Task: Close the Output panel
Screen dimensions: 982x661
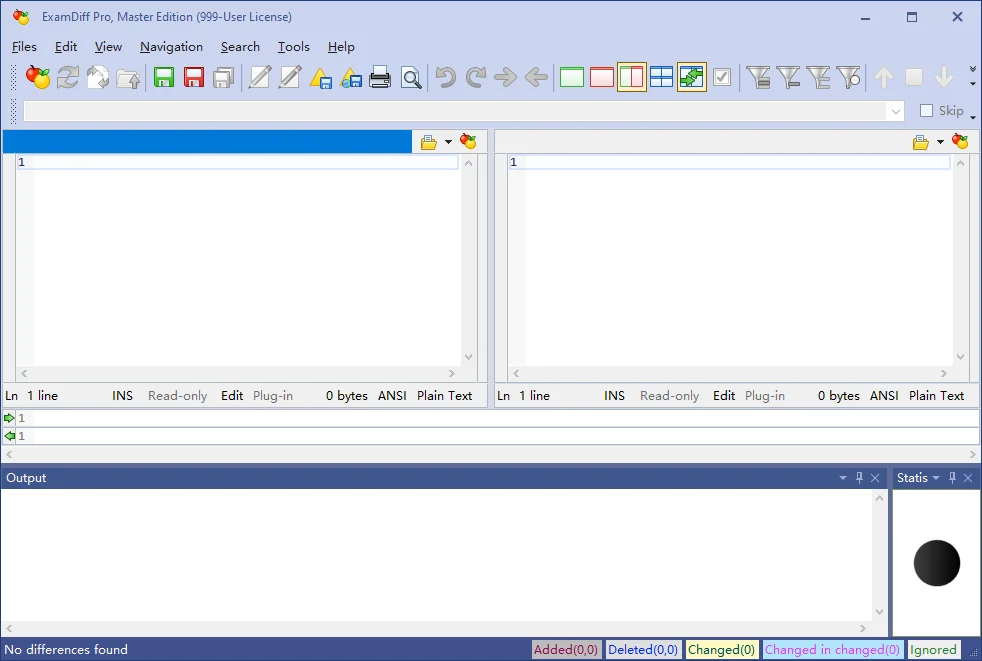Action: click(875, 478)
